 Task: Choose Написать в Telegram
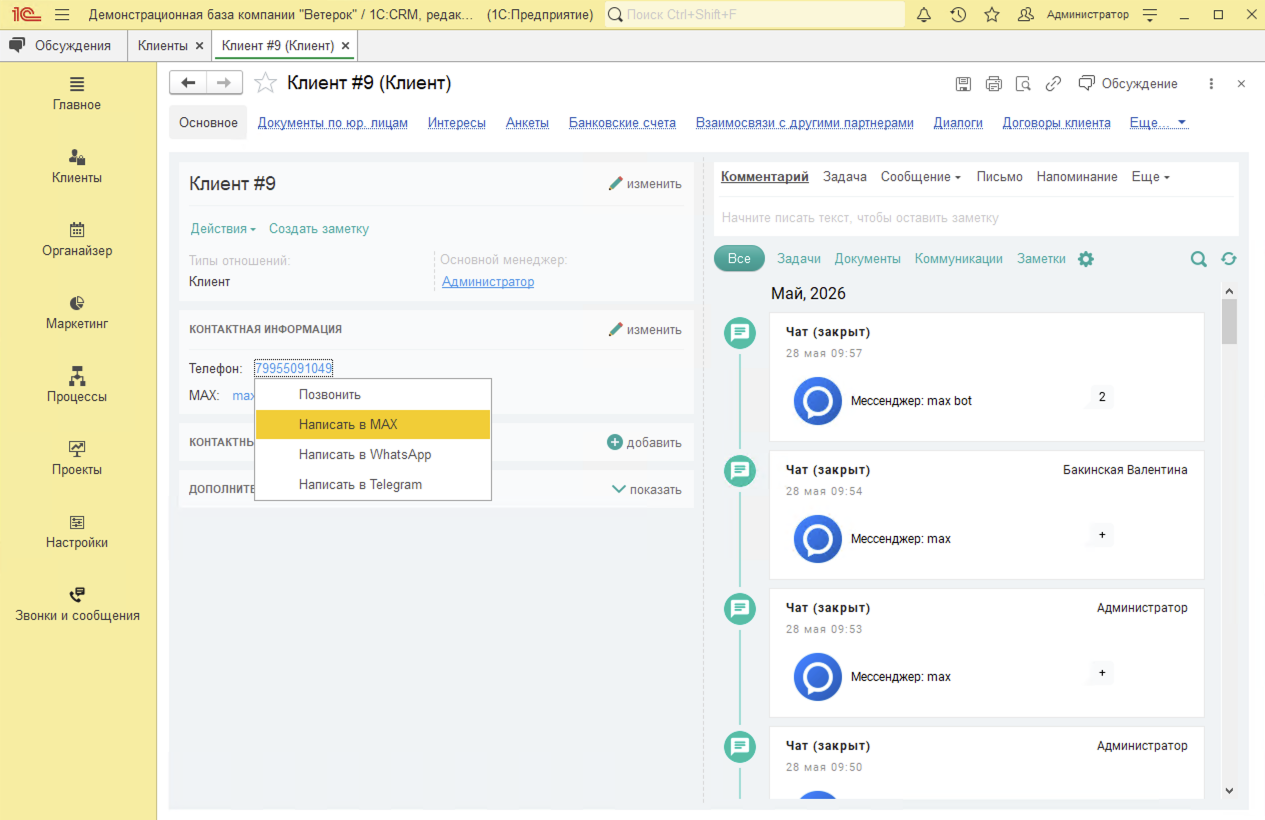pos(373,484)
